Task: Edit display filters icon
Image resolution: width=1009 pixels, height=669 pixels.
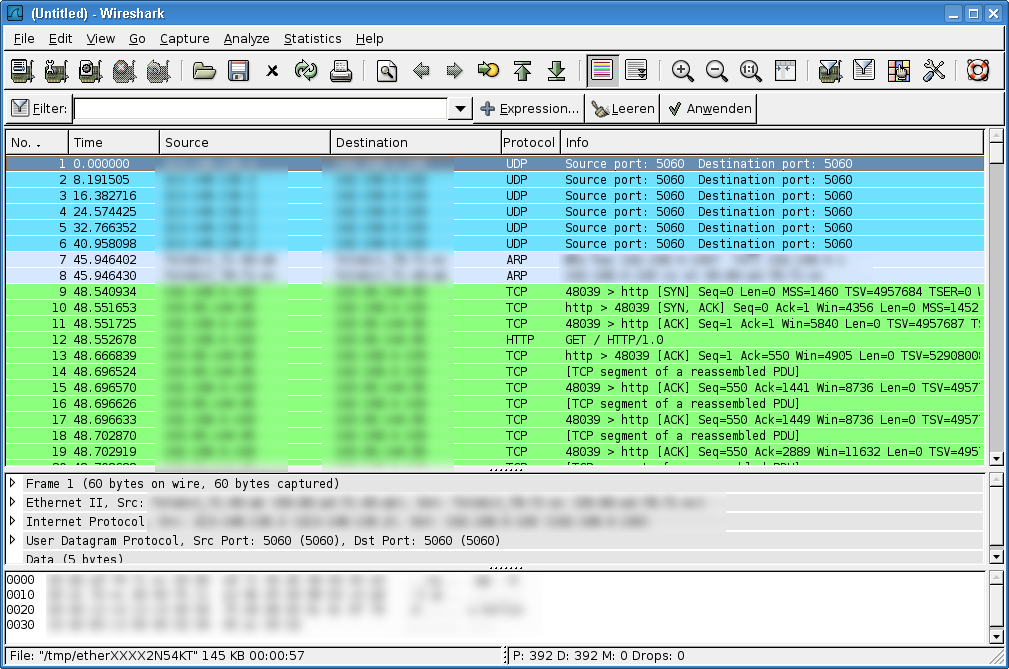Action: click(x=864, y=71)
